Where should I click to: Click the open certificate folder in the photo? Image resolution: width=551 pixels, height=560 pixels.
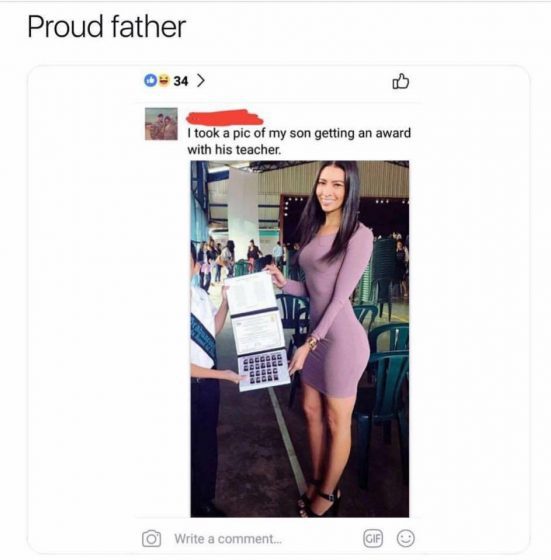coord(257,331)
